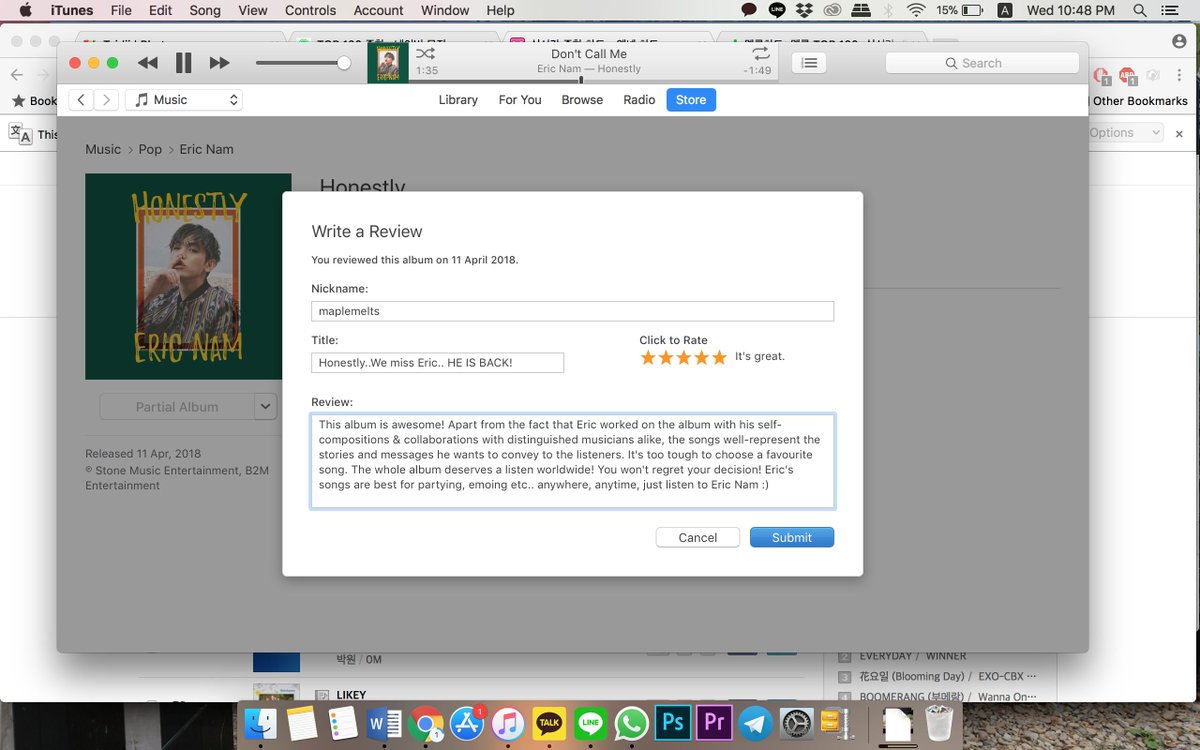Click the Adblock Plus extension in Chrome

tap(1127, 75)
